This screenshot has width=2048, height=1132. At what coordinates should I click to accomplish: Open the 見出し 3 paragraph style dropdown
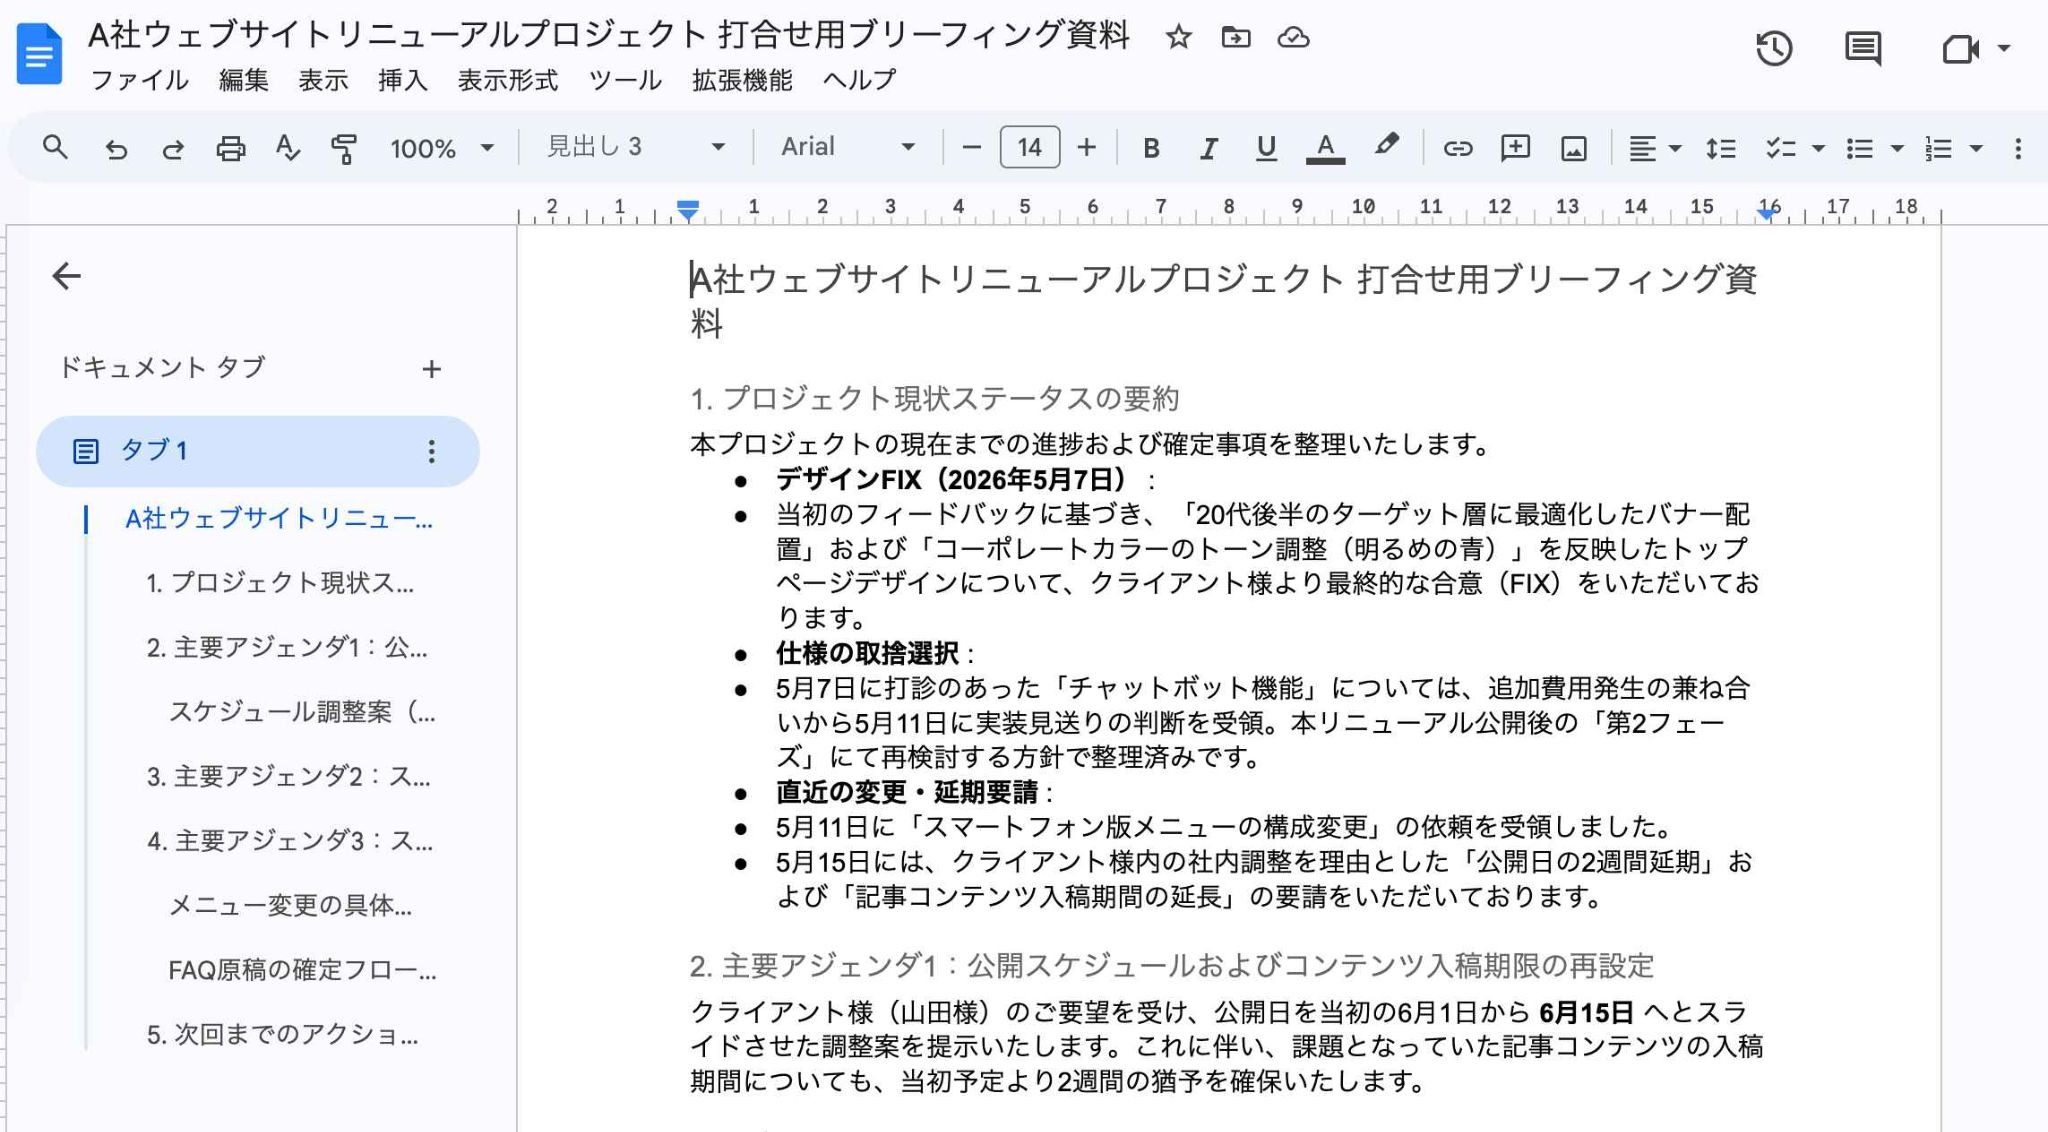635,147
